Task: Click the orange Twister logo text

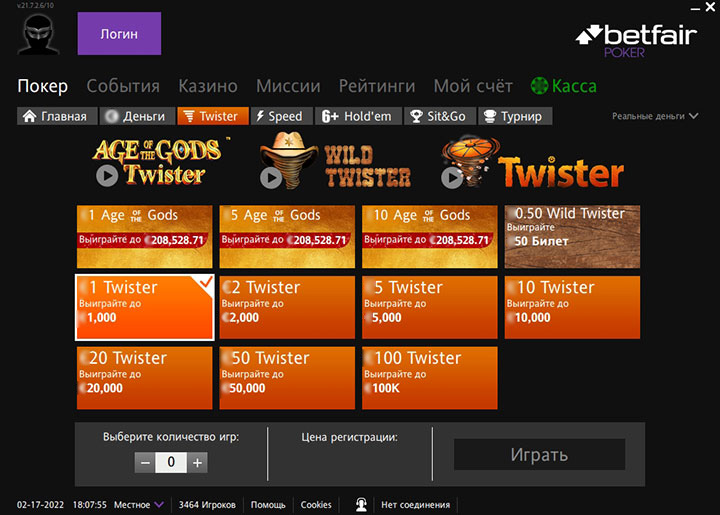Action: click(561, 173)
